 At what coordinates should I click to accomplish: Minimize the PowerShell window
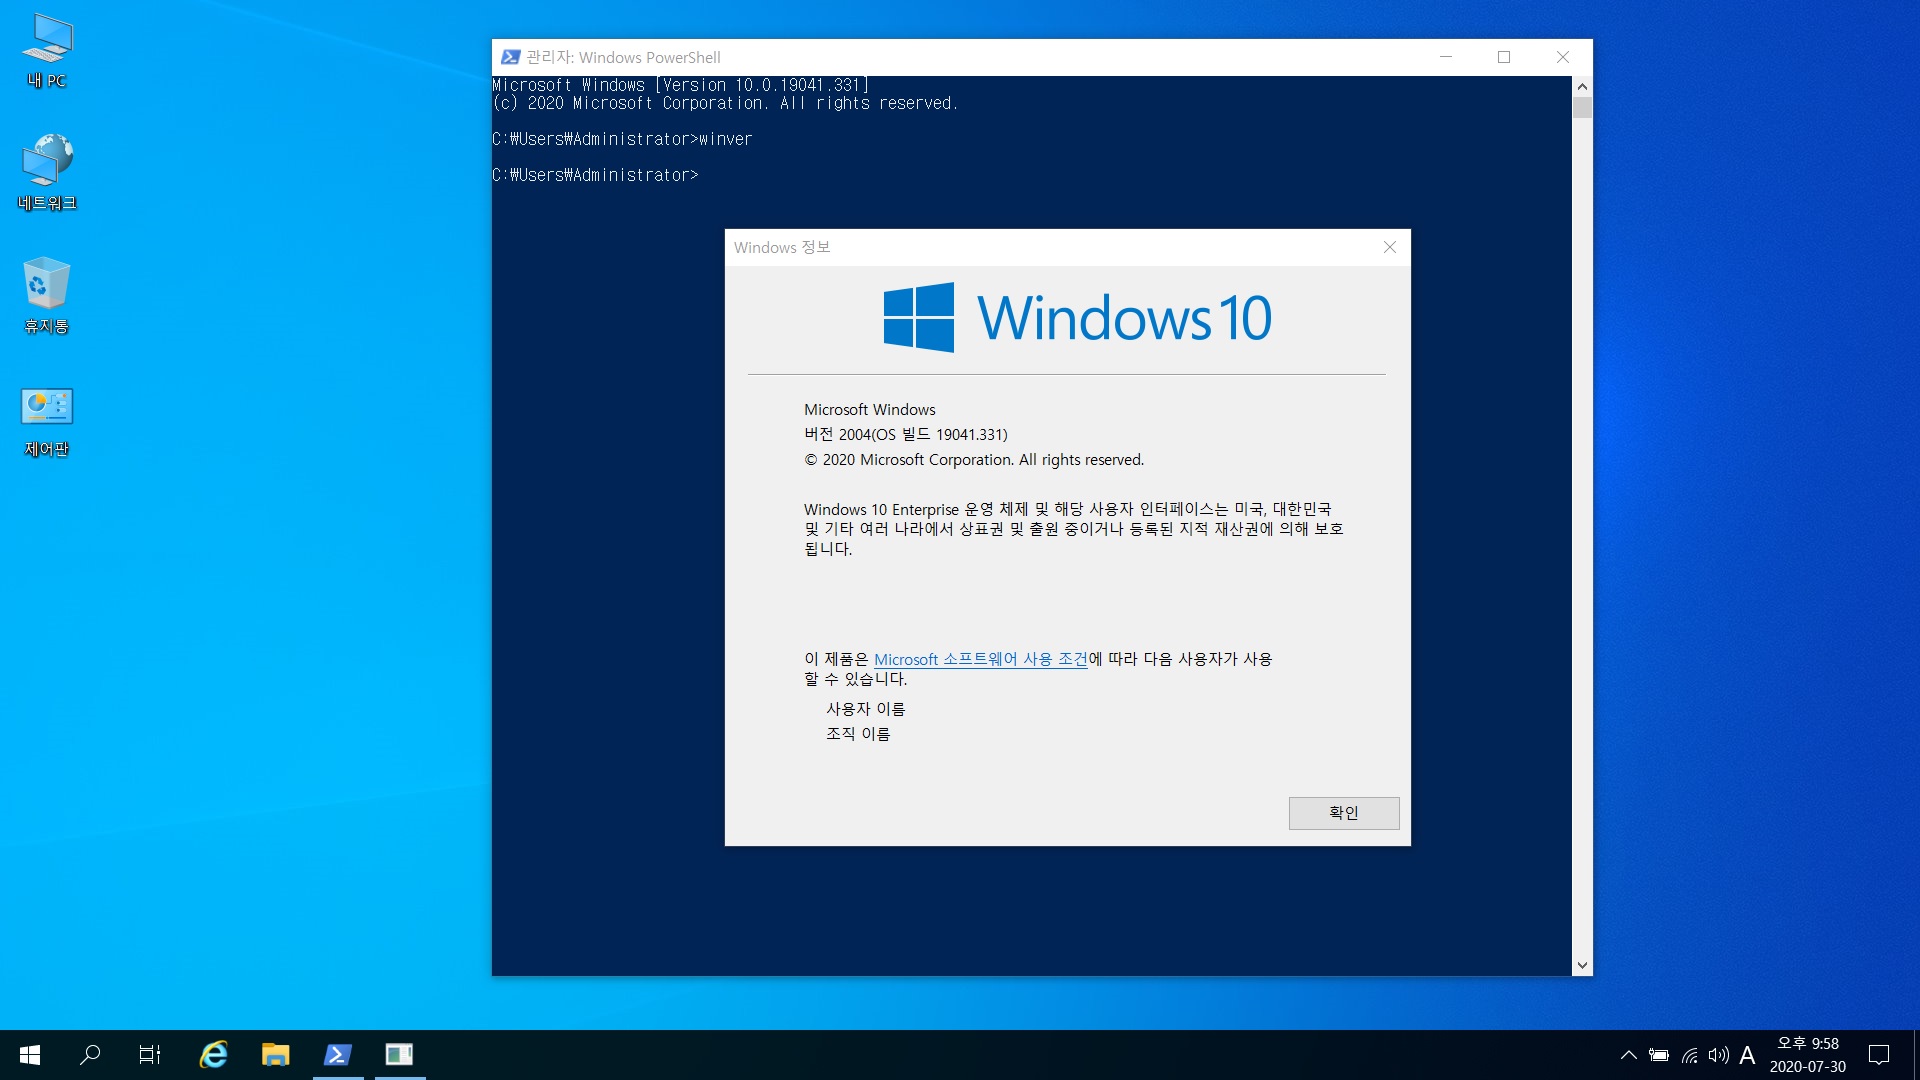tap(1446, 57)
